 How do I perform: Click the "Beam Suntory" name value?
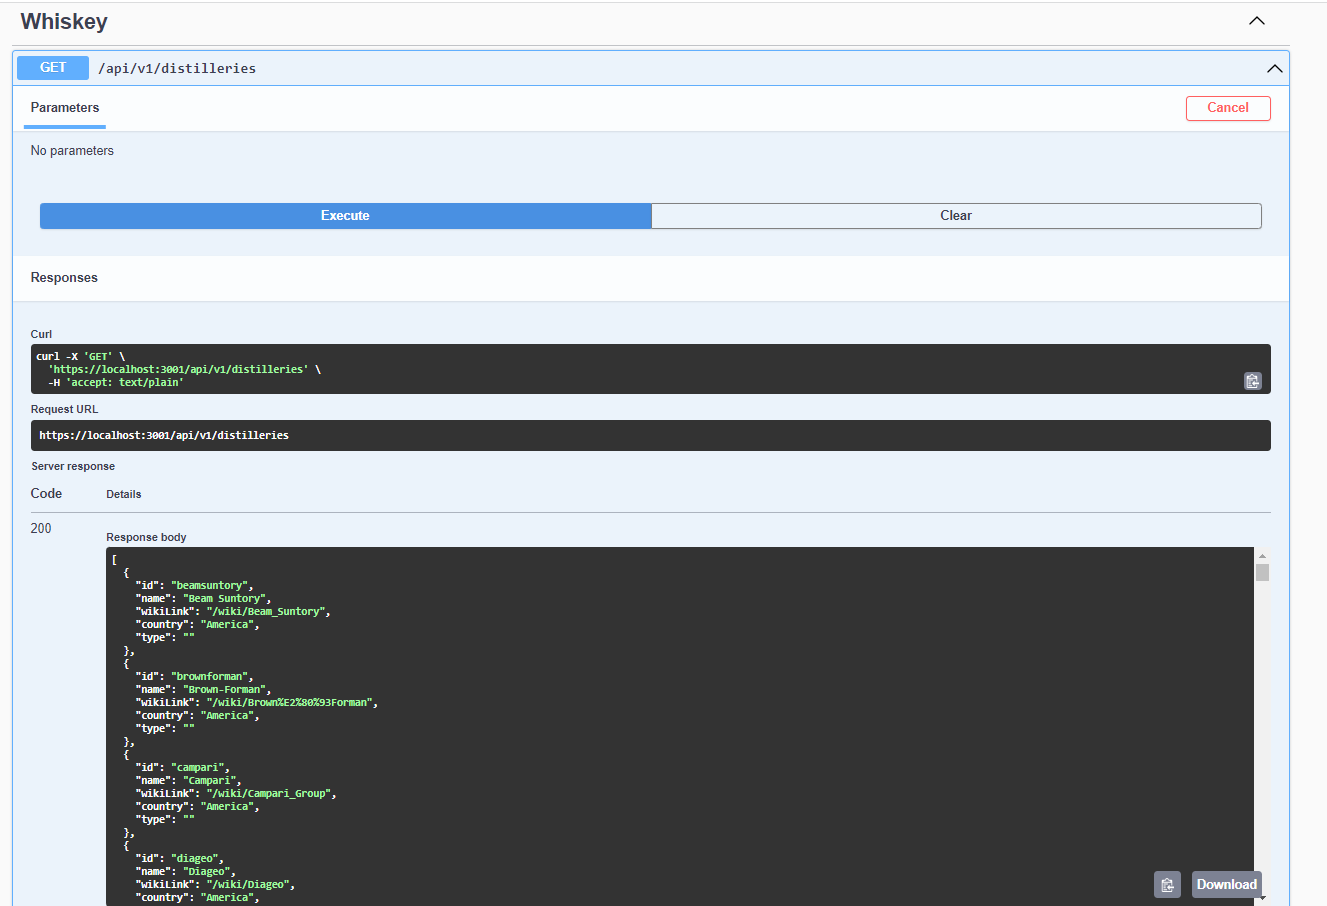point(227,599)
